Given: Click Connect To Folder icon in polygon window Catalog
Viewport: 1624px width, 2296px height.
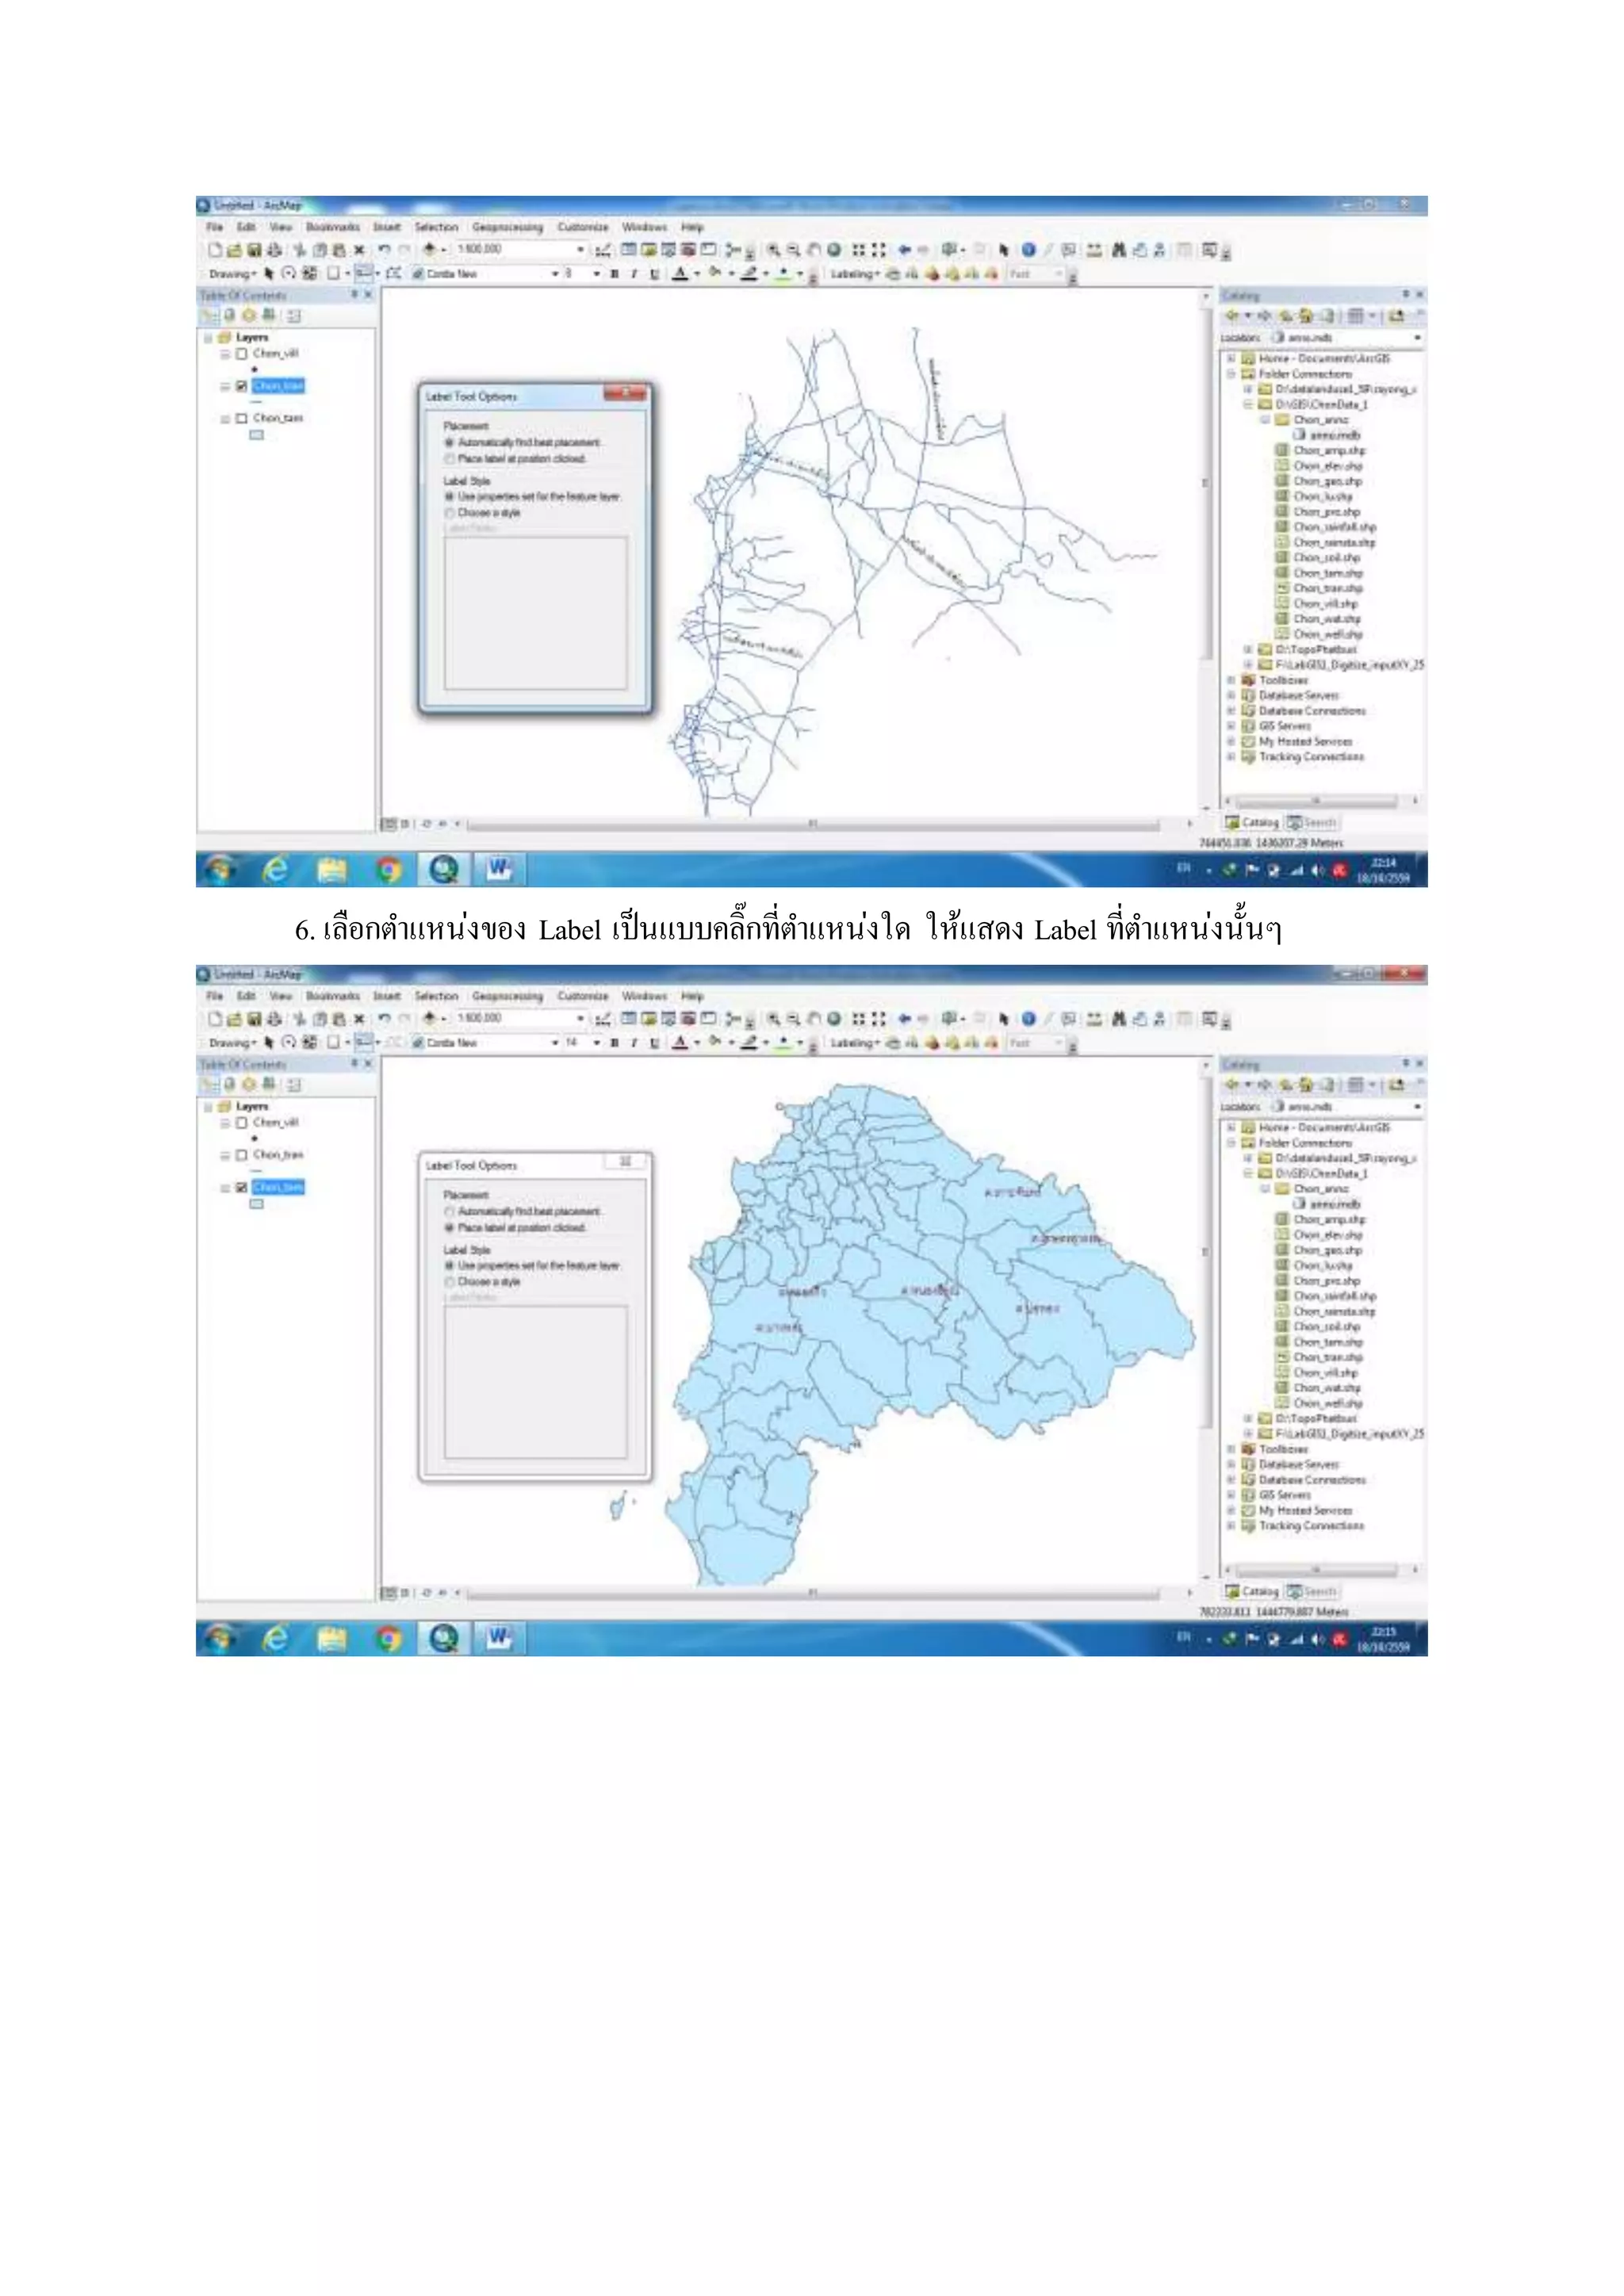Looking at the screenshot, I should [x=1397, y=1085].
